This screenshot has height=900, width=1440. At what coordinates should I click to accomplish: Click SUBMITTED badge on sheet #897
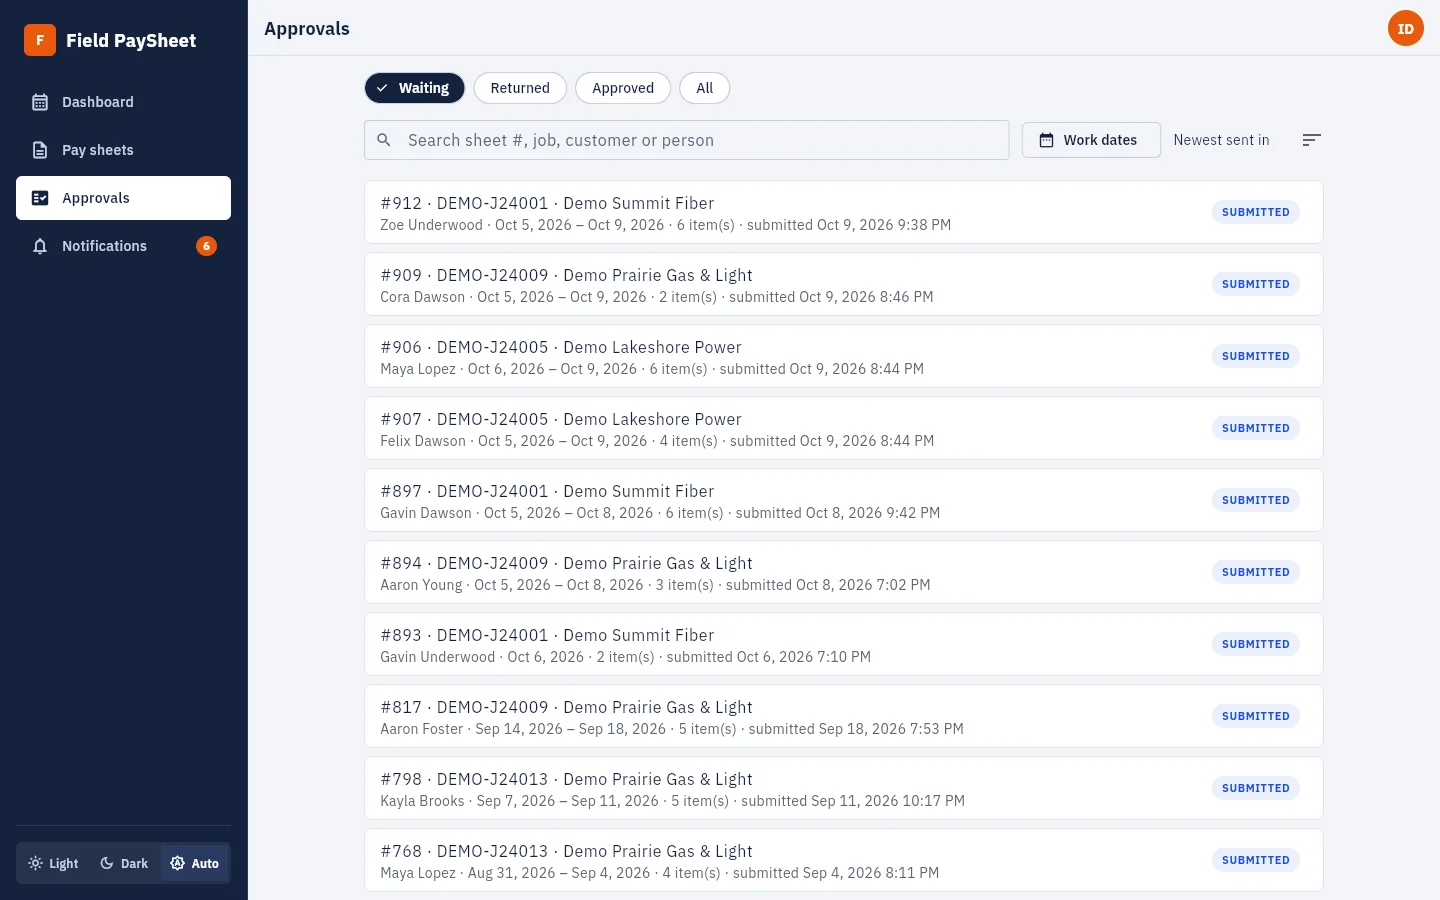coord(1255,500)
